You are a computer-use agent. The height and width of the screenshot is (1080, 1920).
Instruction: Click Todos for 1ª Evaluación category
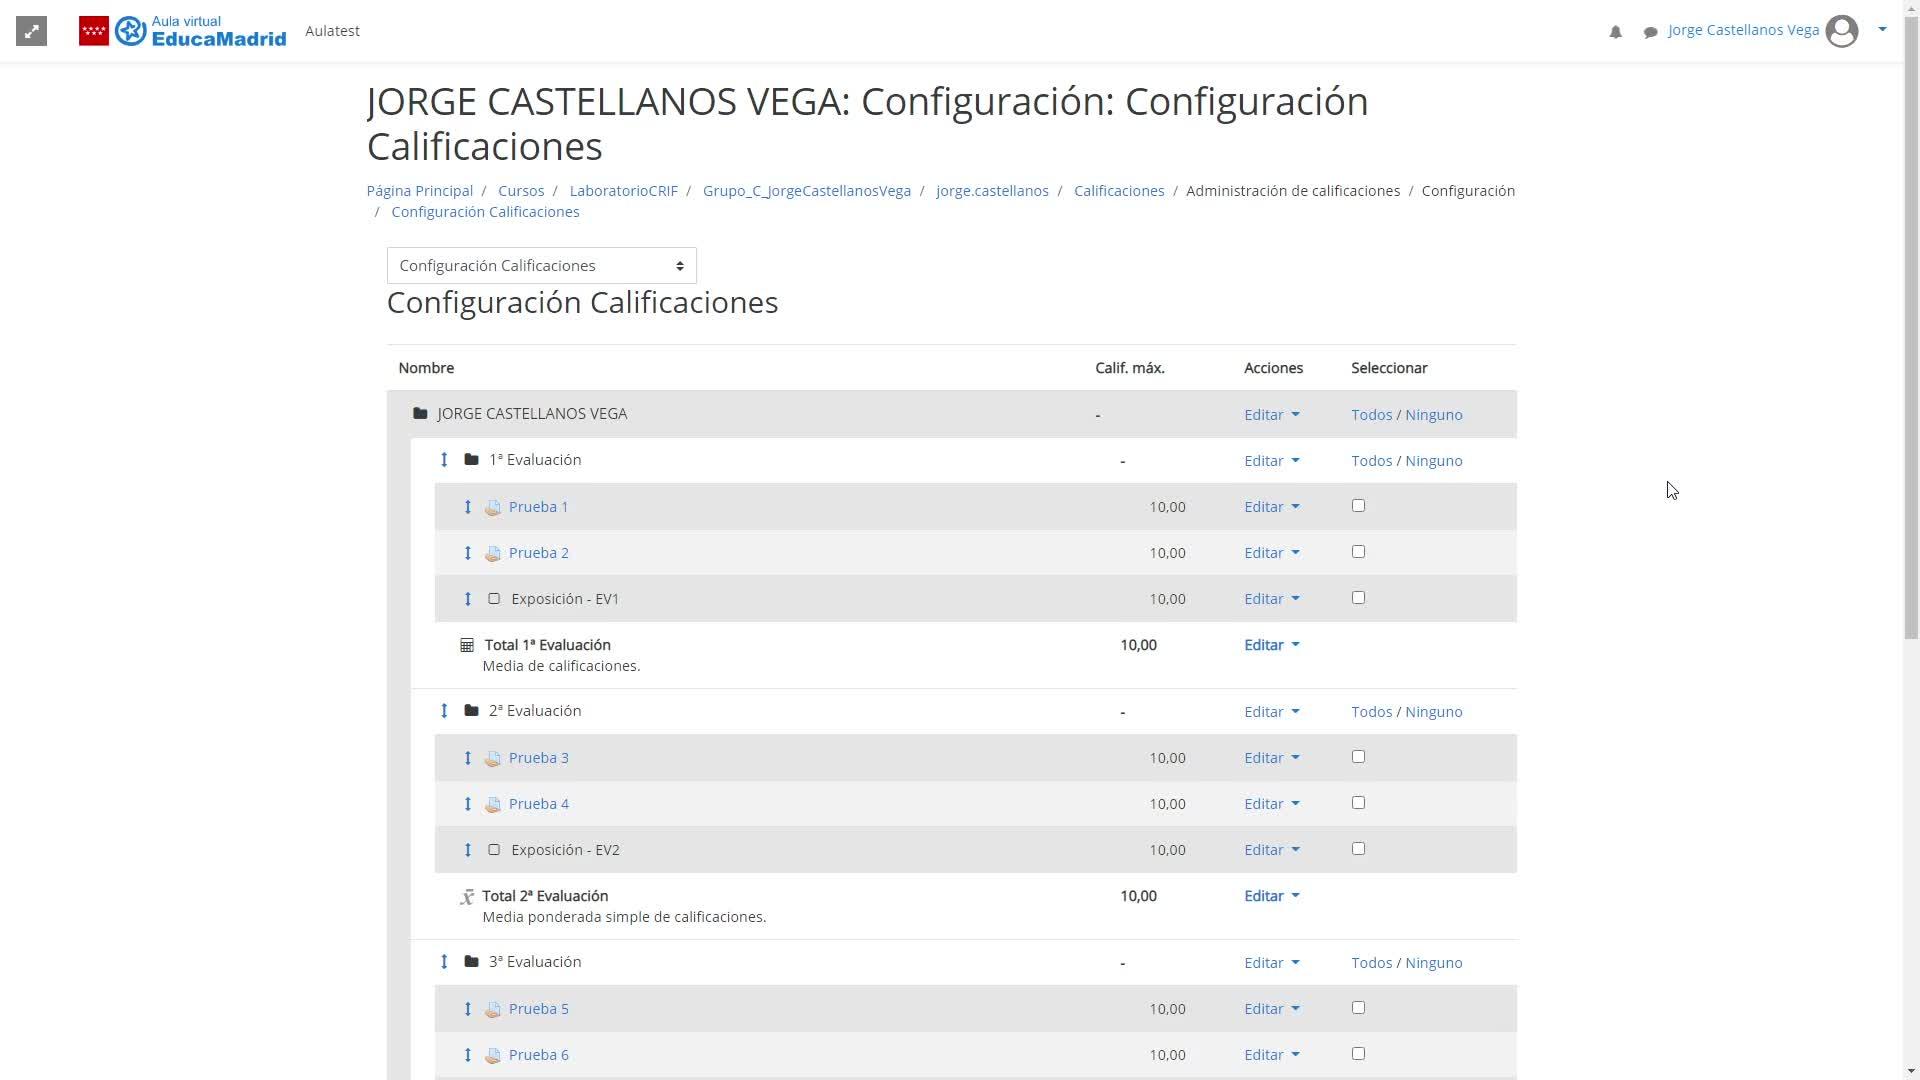coord(1371,461)
